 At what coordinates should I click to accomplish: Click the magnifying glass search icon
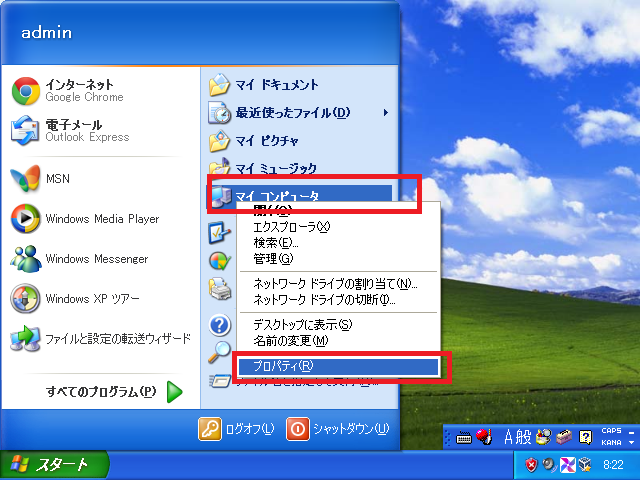coord(219,352)
